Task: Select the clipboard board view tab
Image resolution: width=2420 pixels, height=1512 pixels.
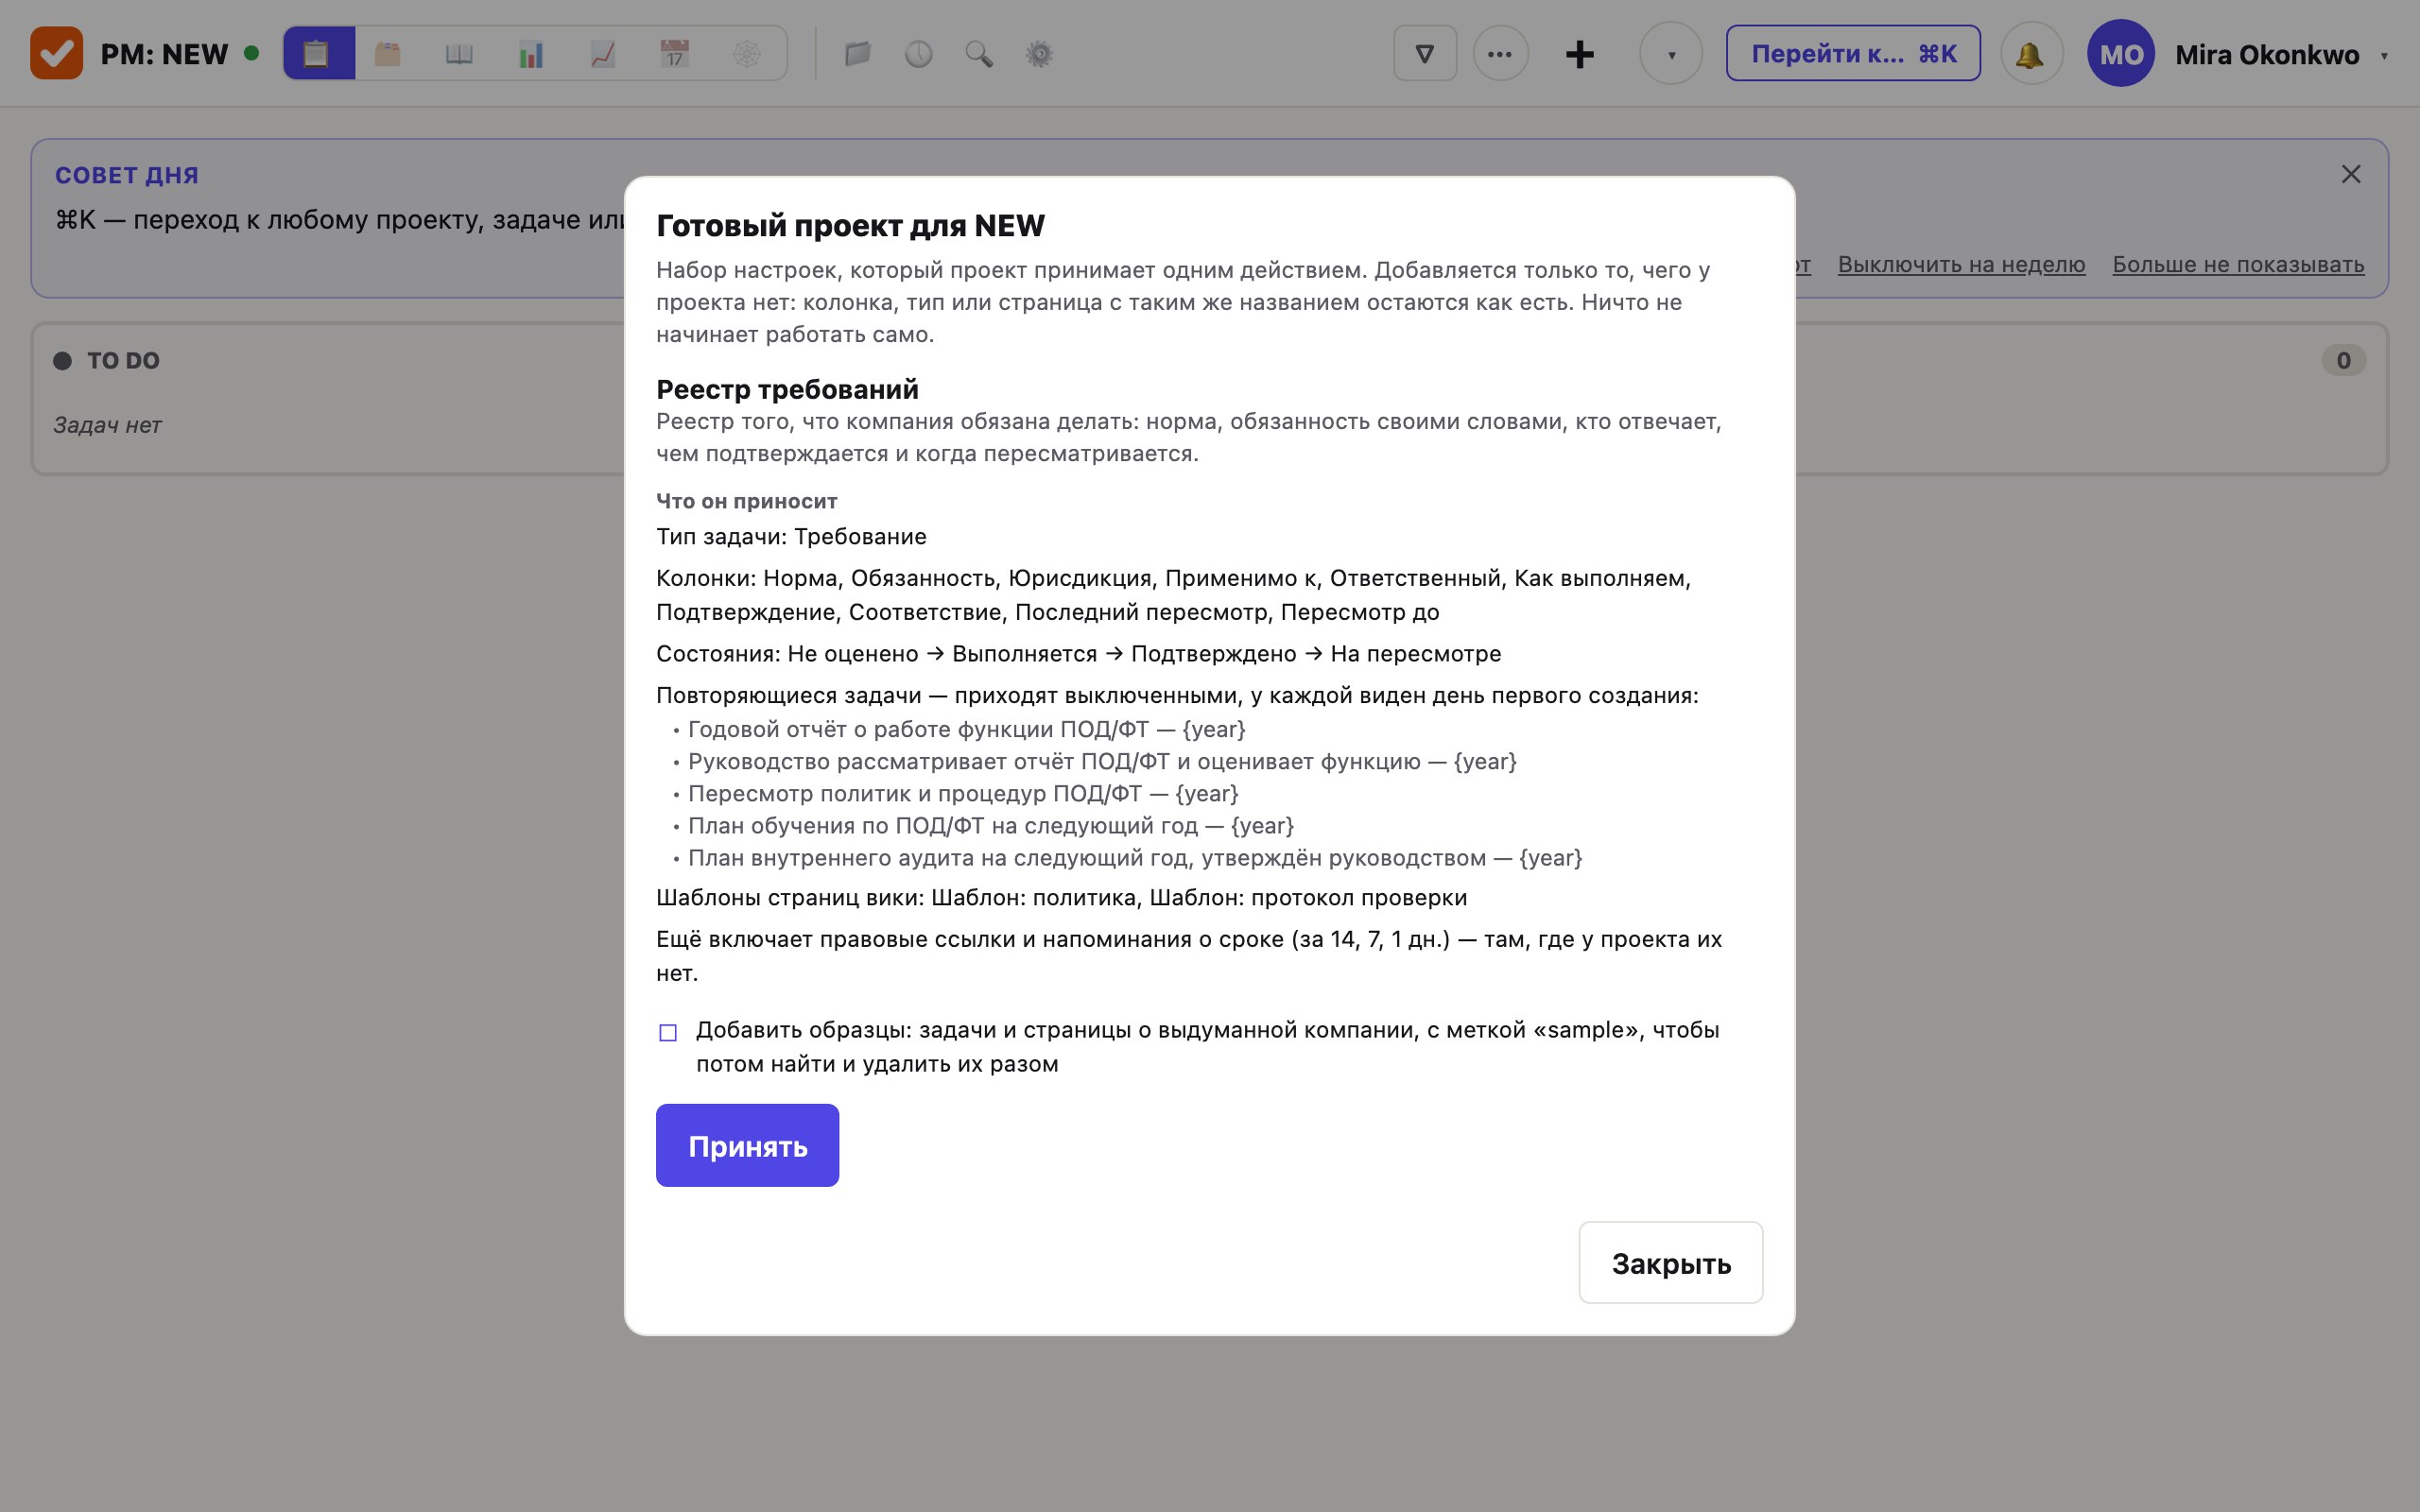Action: [x=318, y=53]
